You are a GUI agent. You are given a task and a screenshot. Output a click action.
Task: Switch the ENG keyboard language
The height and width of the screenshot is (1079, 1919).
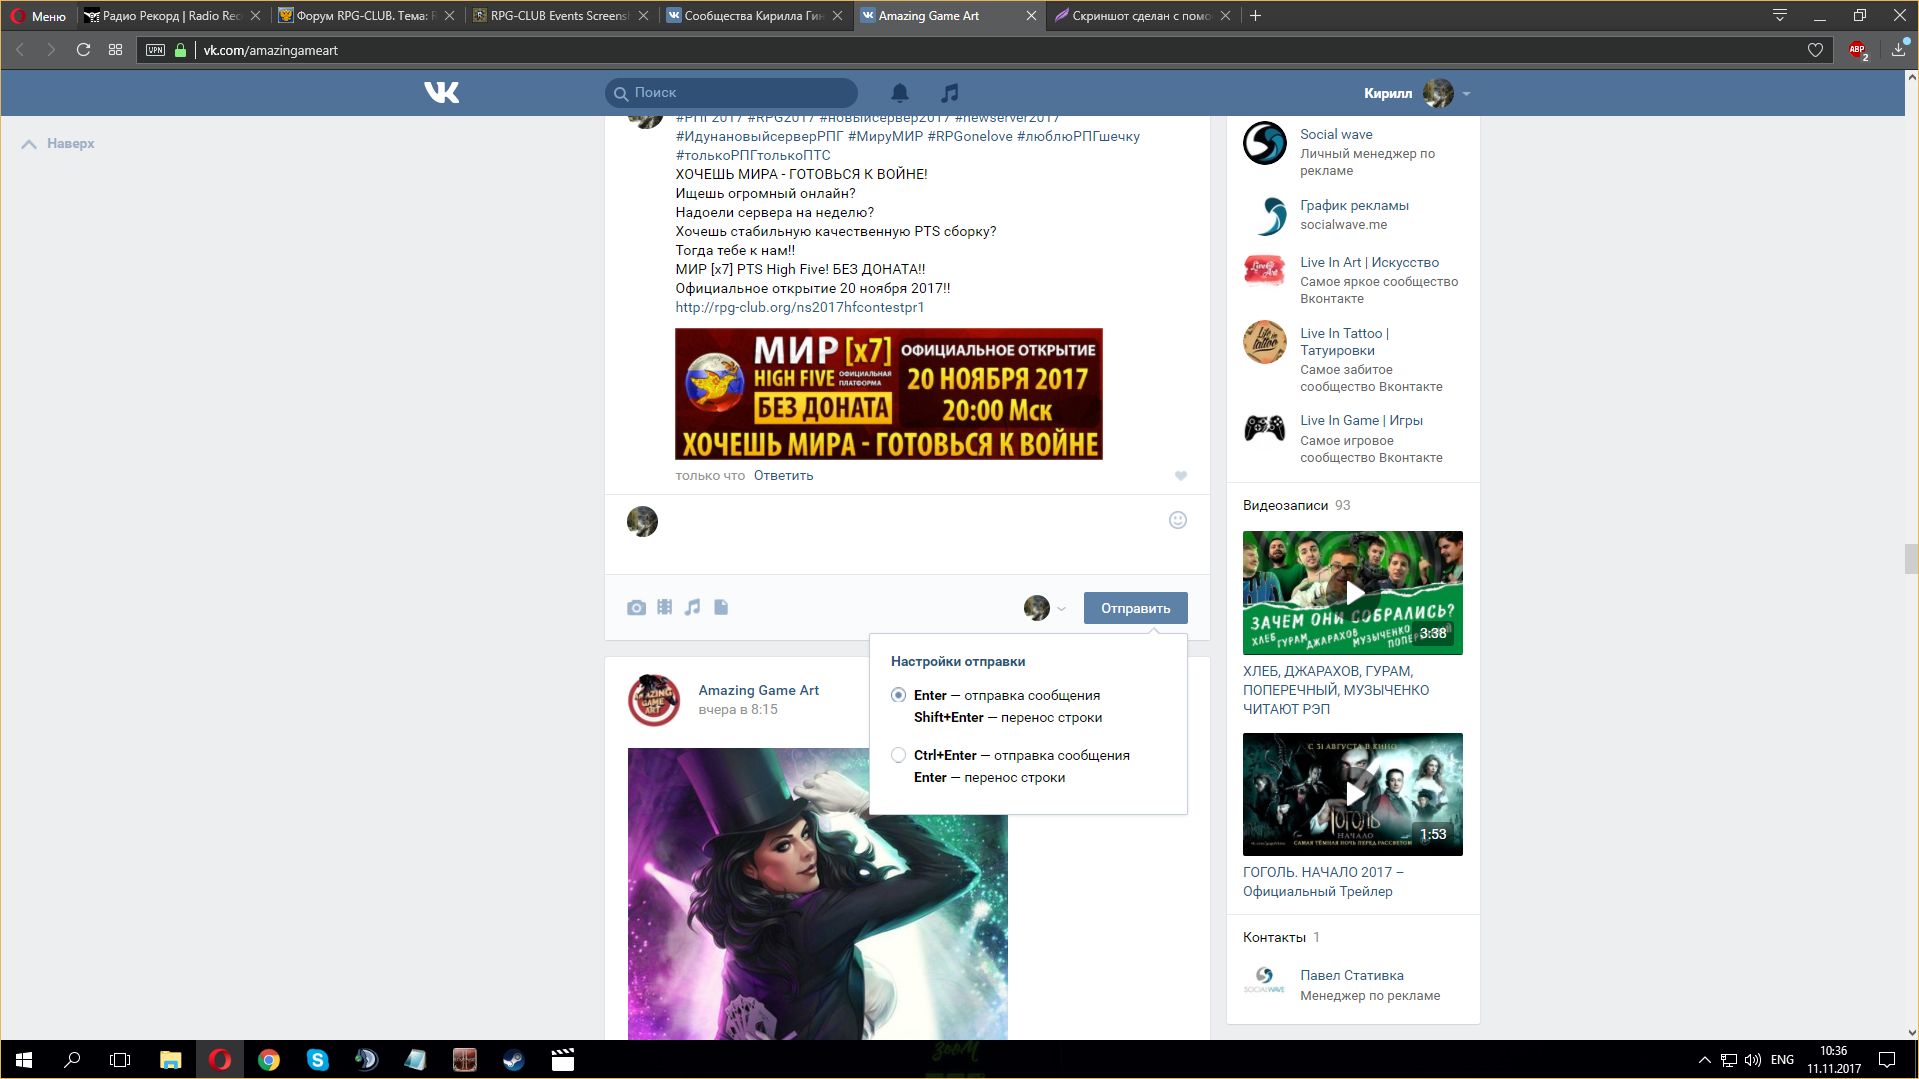pyautogui.click(x=1782, y=1060)
